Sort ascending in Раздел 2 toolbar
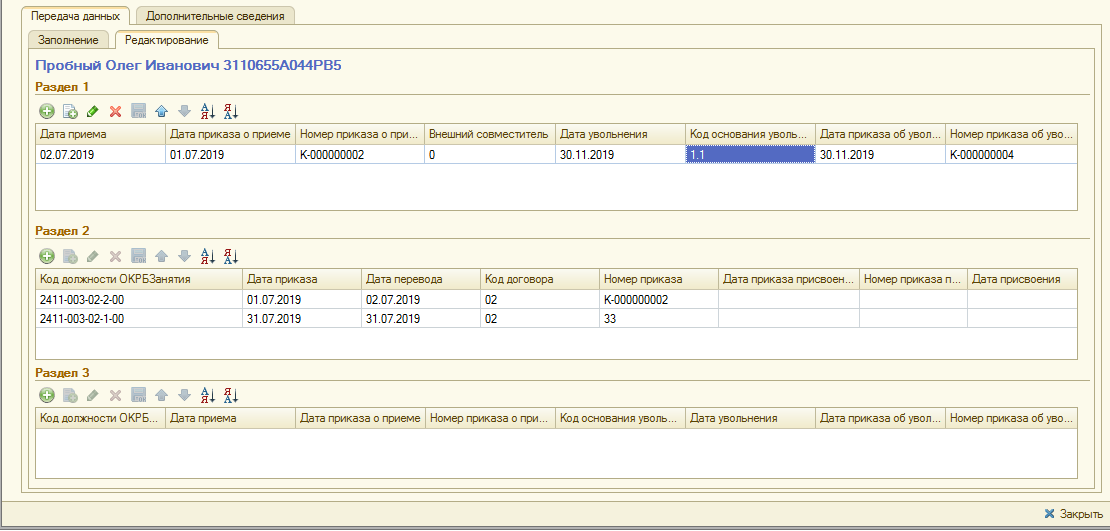The height and width of the screenshot is (531, 1110). [x=208, y=256]
